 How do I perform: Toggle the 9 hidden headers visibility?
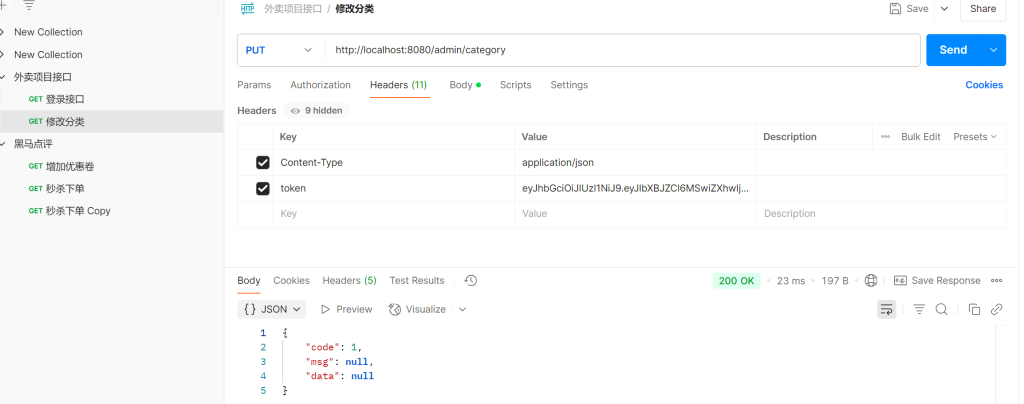316,111
